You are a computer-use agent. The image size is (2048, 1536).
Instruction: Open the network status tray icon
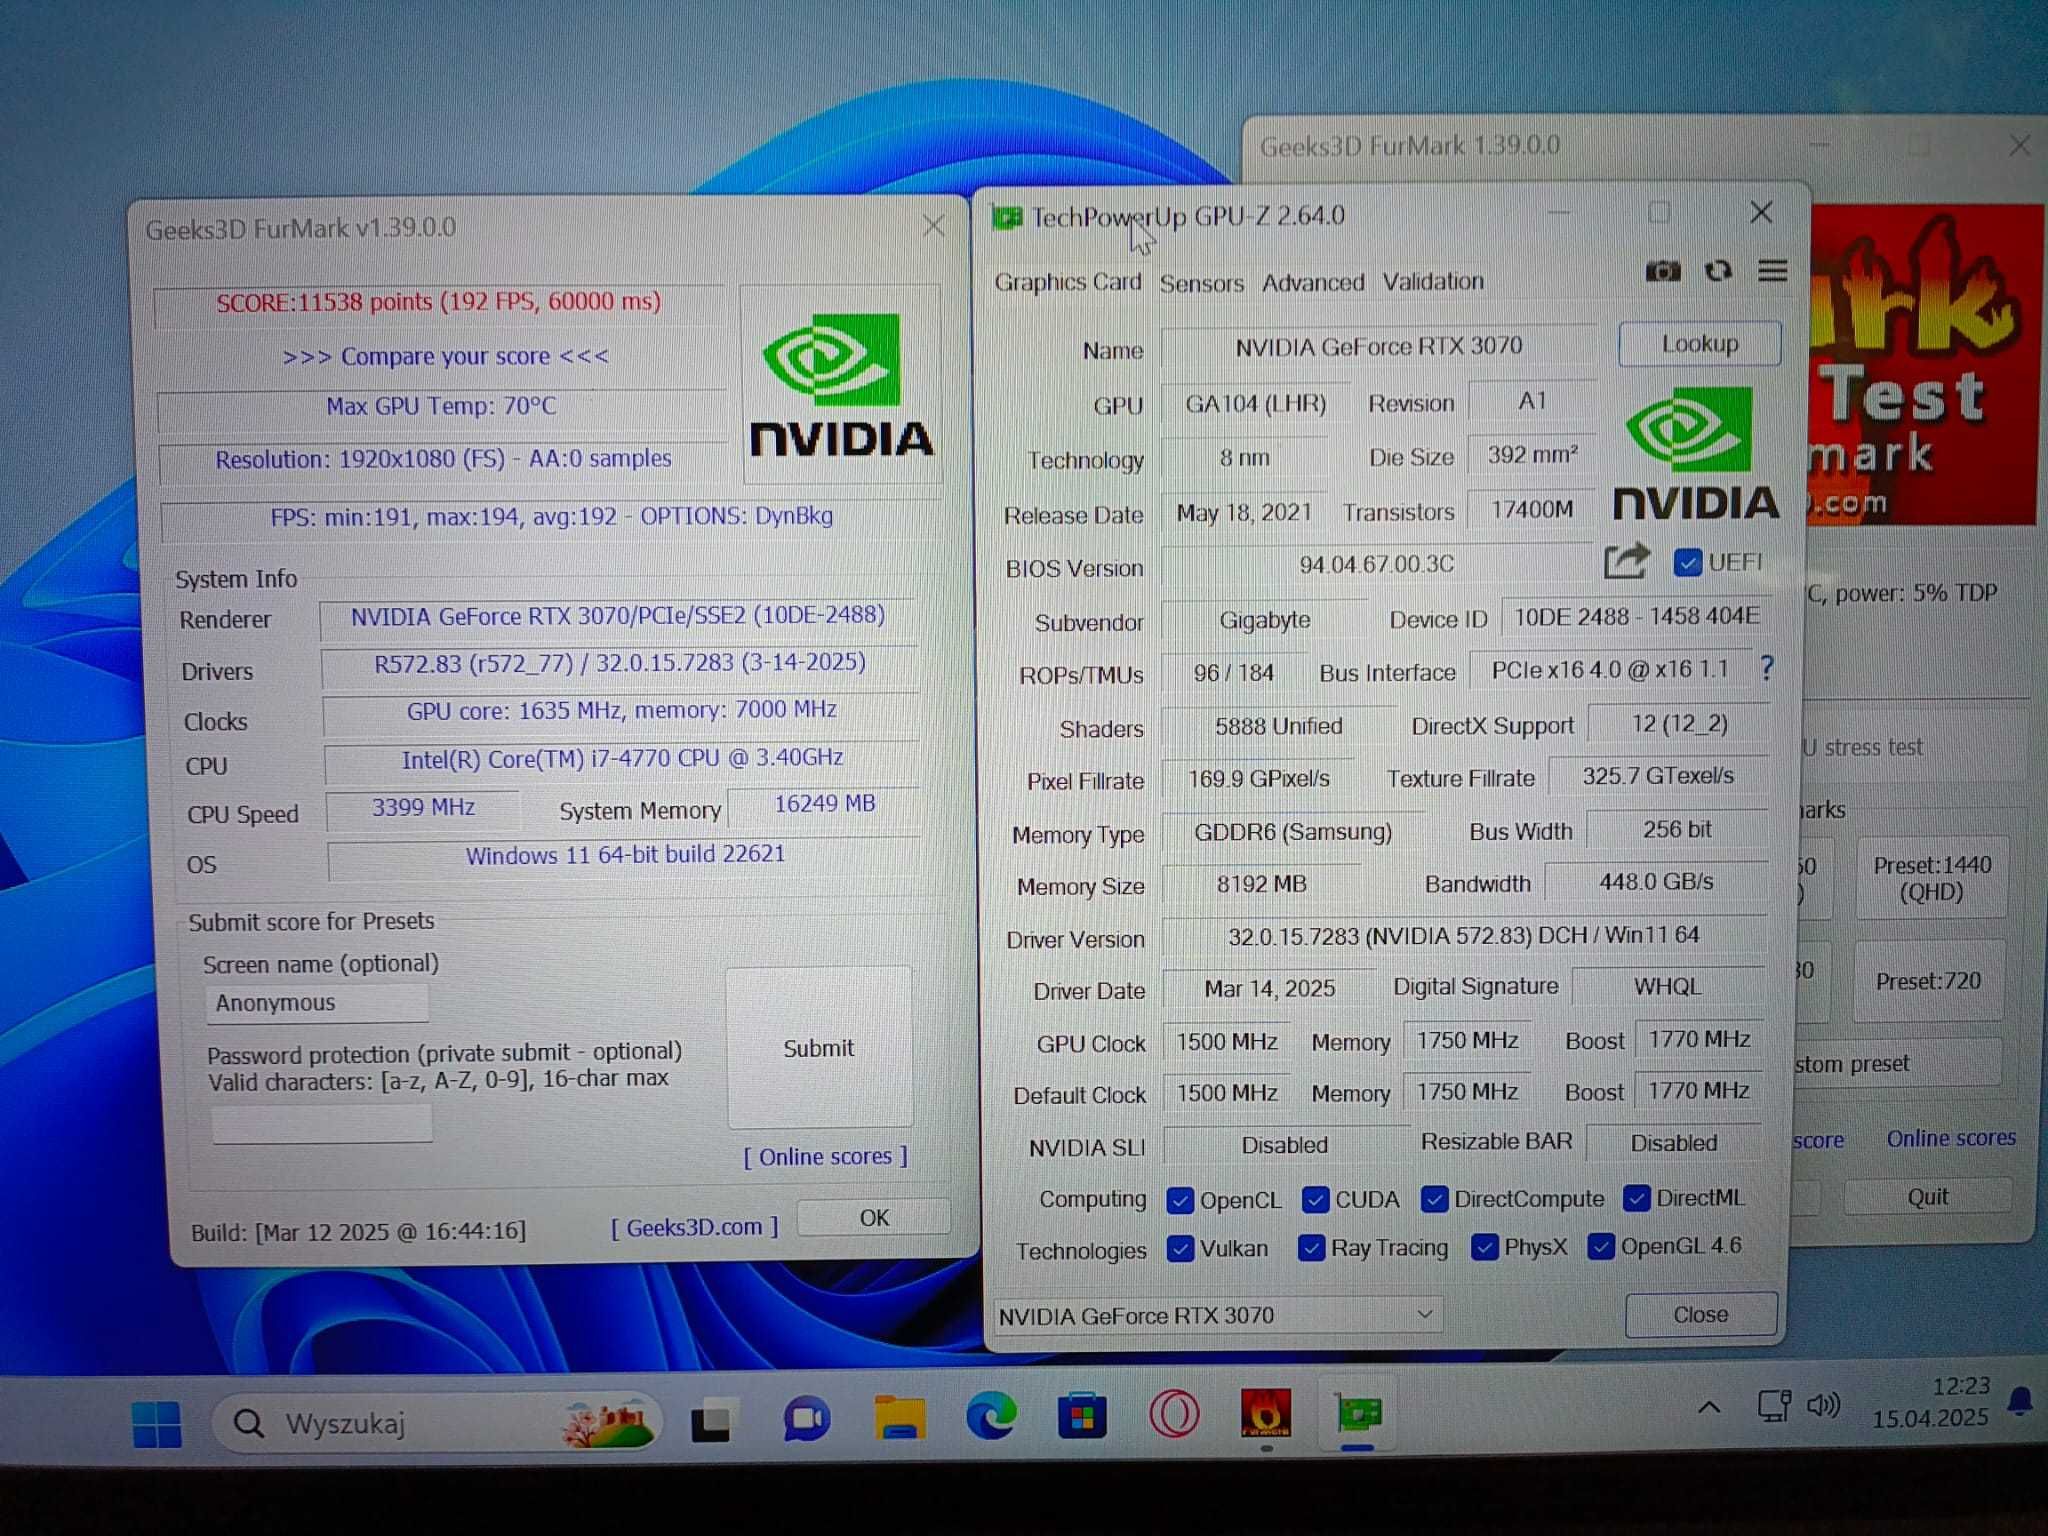(1774, 1406)
